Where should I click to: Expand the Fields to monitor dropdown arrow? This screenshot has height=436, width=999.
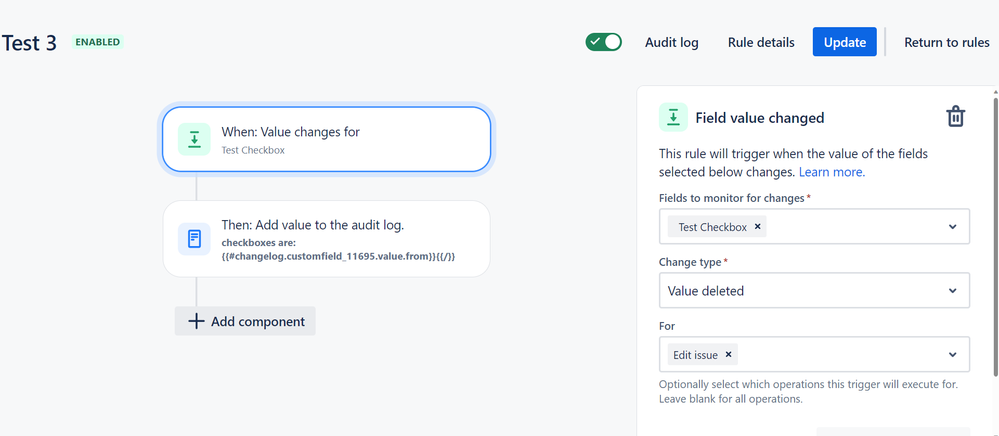tap(952, 227)
